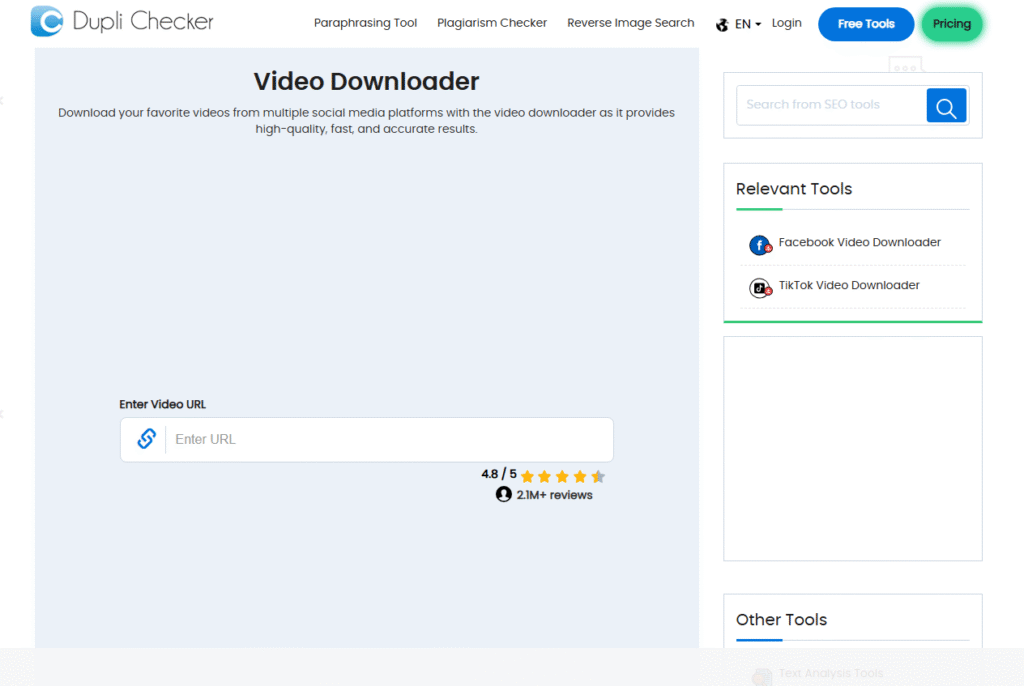The height and width of the screenshot is (686, 1024).
Task: Select Reverse Image Search in the nav bar
Action: coord(630,23)
